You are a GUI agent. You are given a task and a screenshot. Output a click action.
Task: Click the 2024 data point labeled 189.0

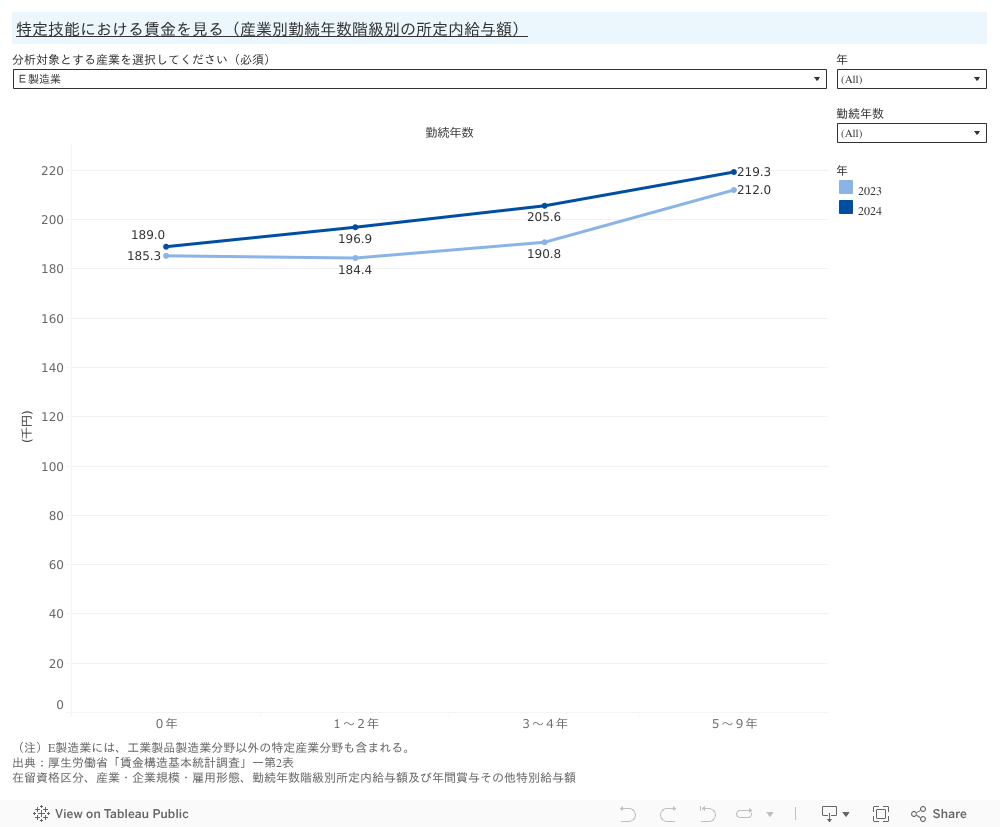click(x=166, y=246)
